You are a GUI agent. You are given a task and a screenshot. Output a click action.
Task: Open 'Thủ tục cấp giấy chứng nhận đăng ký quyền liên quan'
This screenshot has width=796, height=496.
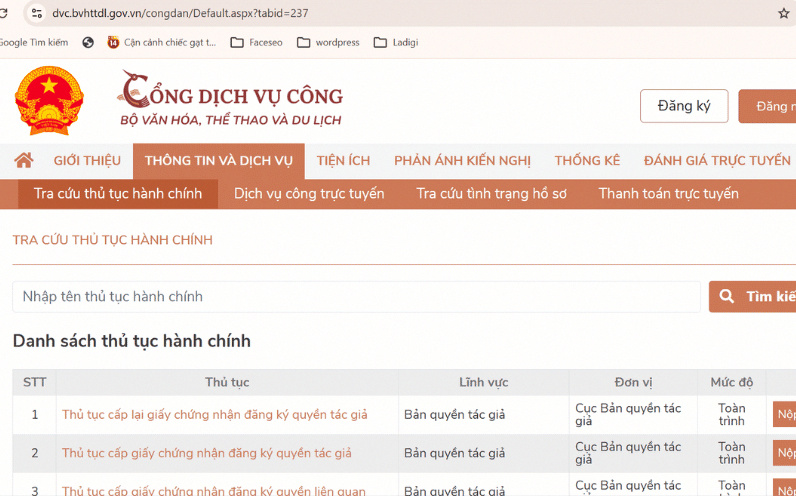point(214,491)
